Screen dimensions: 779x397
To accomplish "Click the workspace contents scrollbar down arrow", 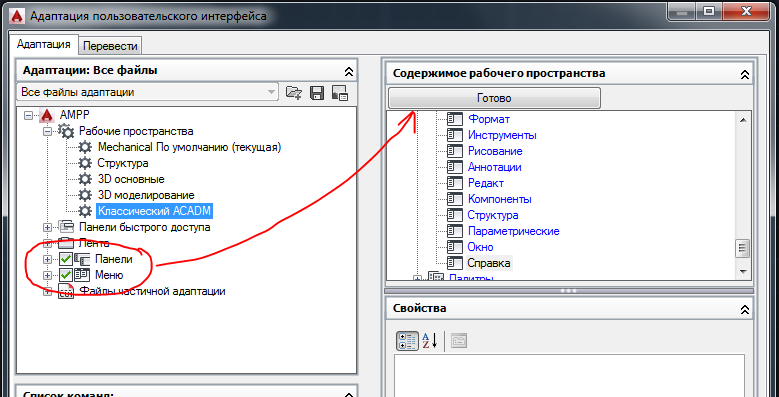I will [x=743, y=271].
